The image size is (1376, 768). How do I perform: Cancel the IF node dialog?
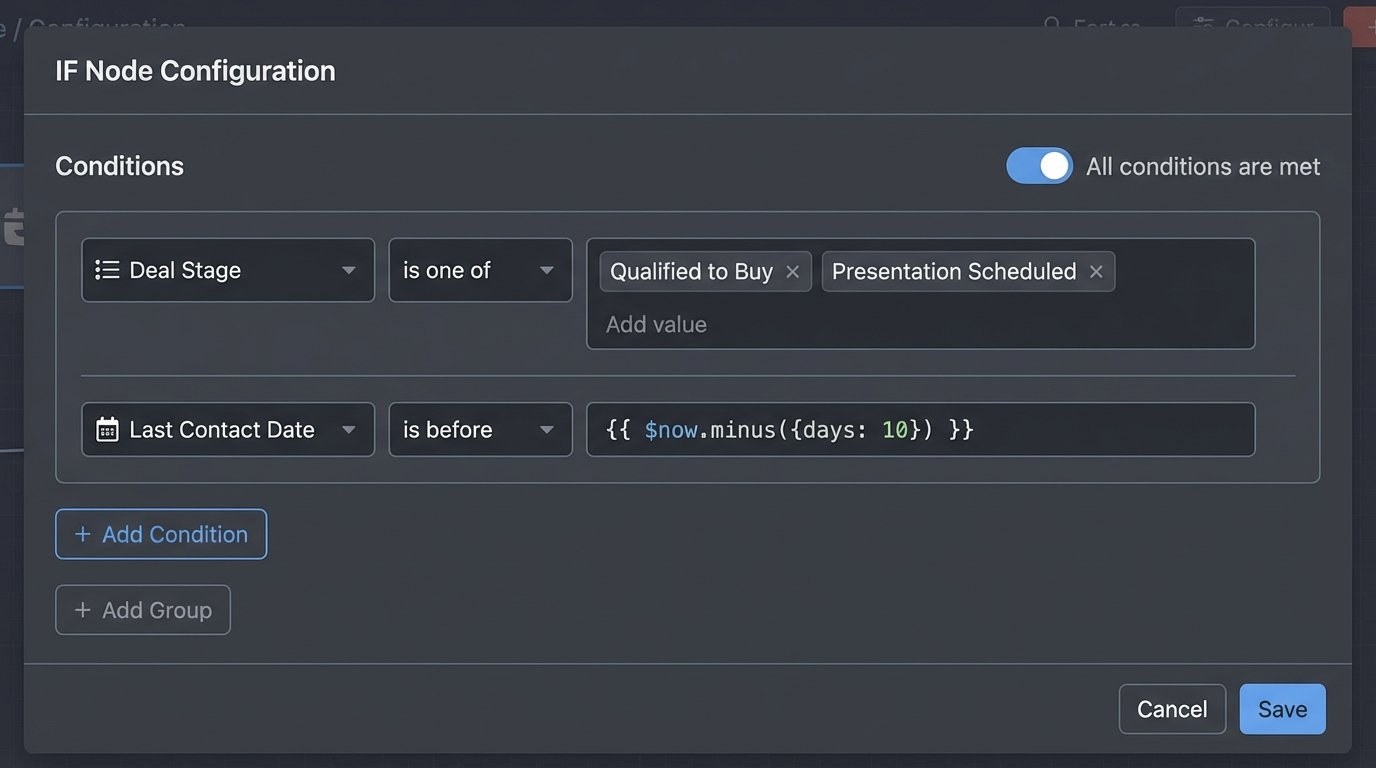click(x=1171, y=708)
